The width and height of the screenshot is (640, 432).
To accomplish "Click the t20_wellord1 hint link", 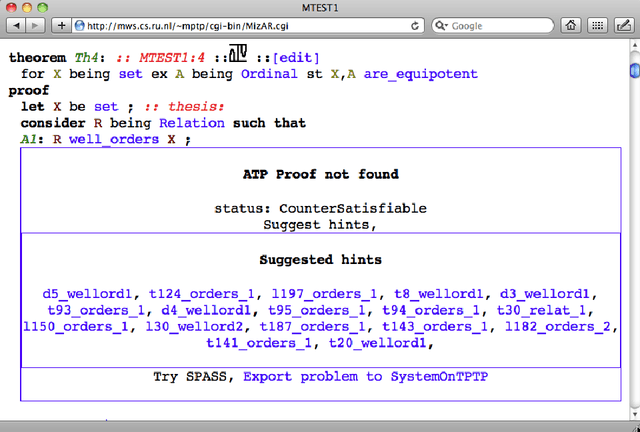I will coord(381,343).
